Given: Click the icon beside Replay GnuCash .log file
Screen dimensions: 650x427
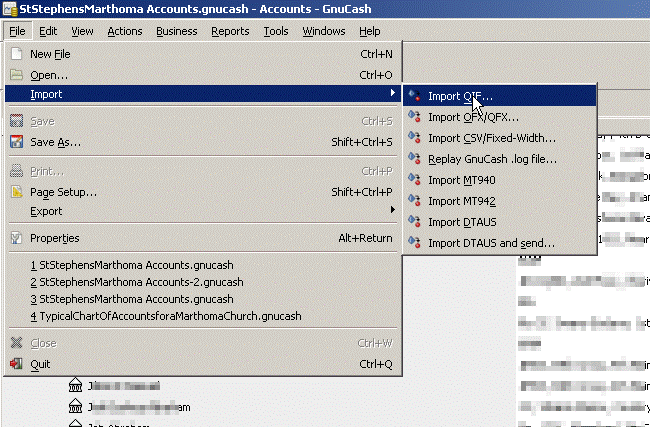Looking at the screenshot, I should pyautogui.click(x=414, y=159).
